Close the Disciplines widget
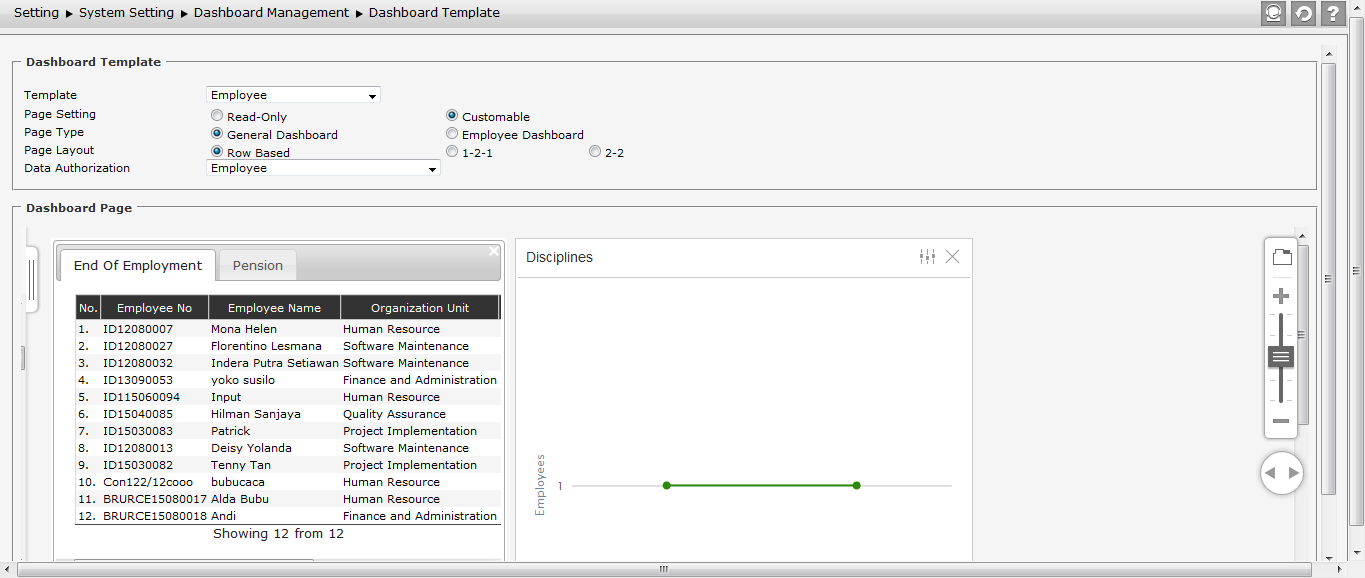1365x578 pixels. [x=952, y=257]
